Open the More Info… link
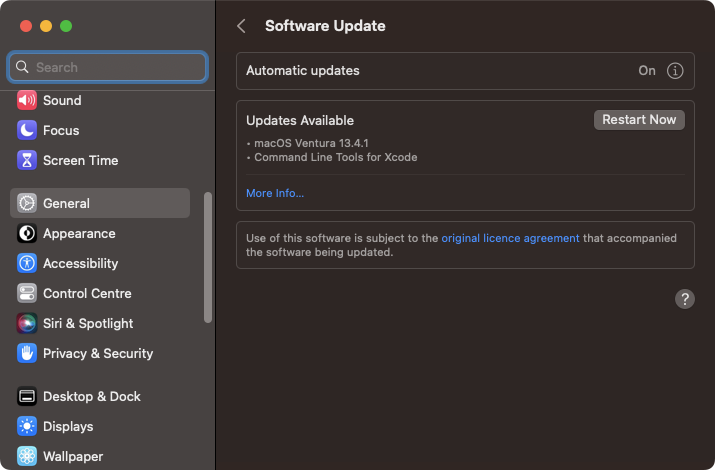Screen dimensions: 715x470 (275, 193)
